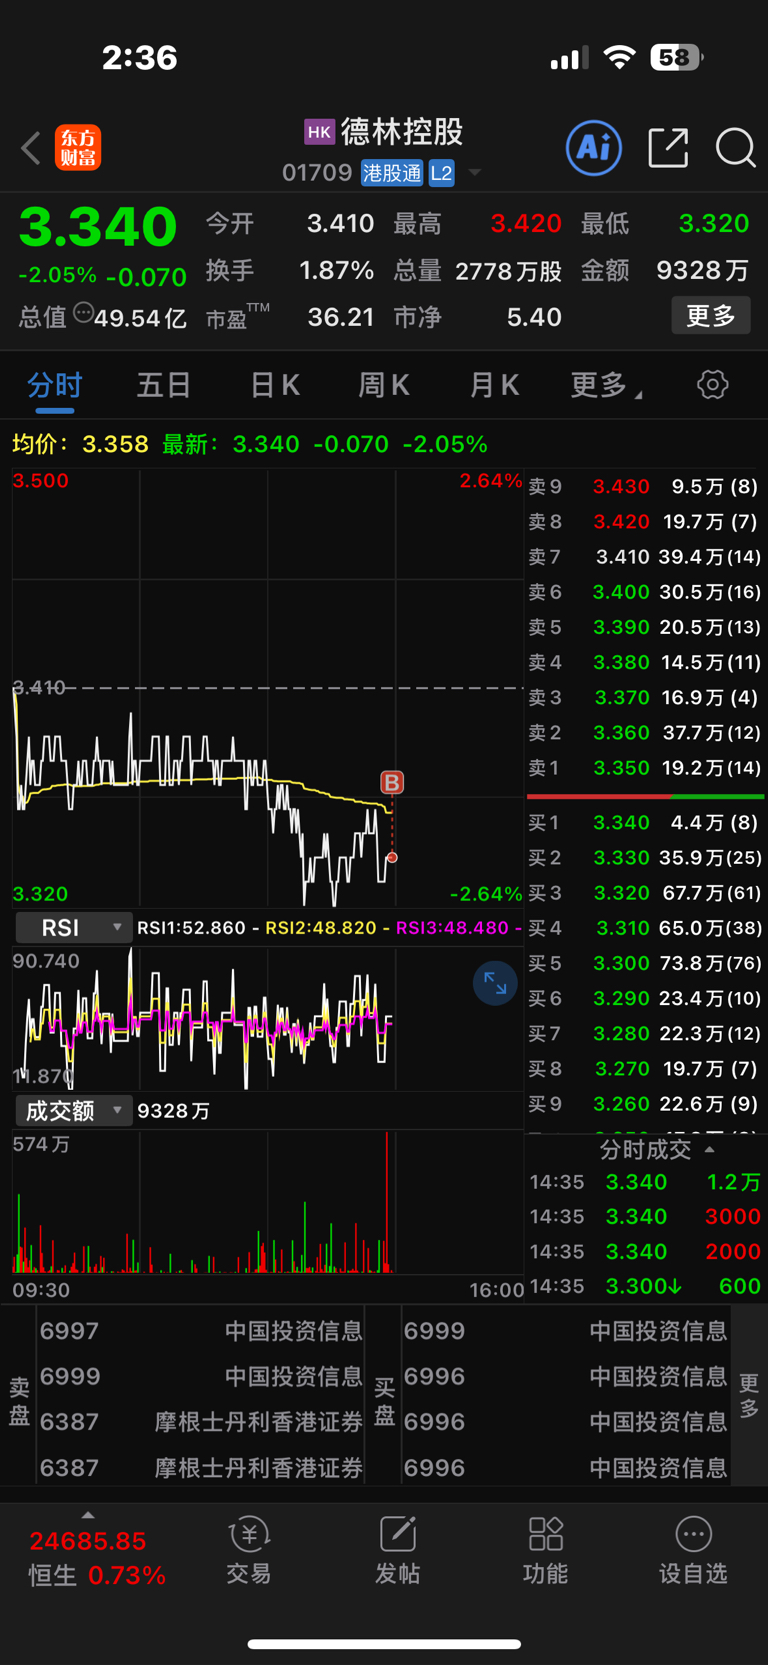Open the 发帖 post icon
The height and width of the screenshot is (1665, 769).
[x=397, y=1551]
